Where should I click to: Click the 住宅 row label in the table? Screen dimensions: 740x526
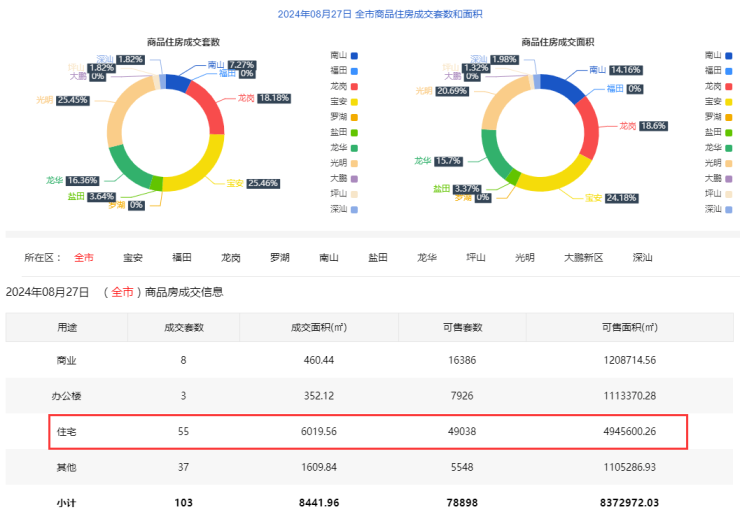click(x=66, y=432)
